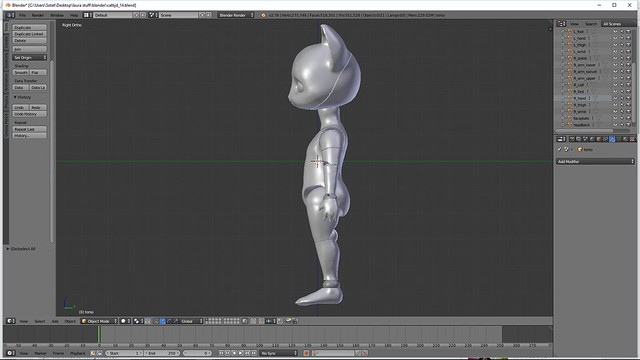Image resolution: width=640 pixels, height=360 pixels.
Task: Open the pivot point selector
Action: (x=138, y=321)
